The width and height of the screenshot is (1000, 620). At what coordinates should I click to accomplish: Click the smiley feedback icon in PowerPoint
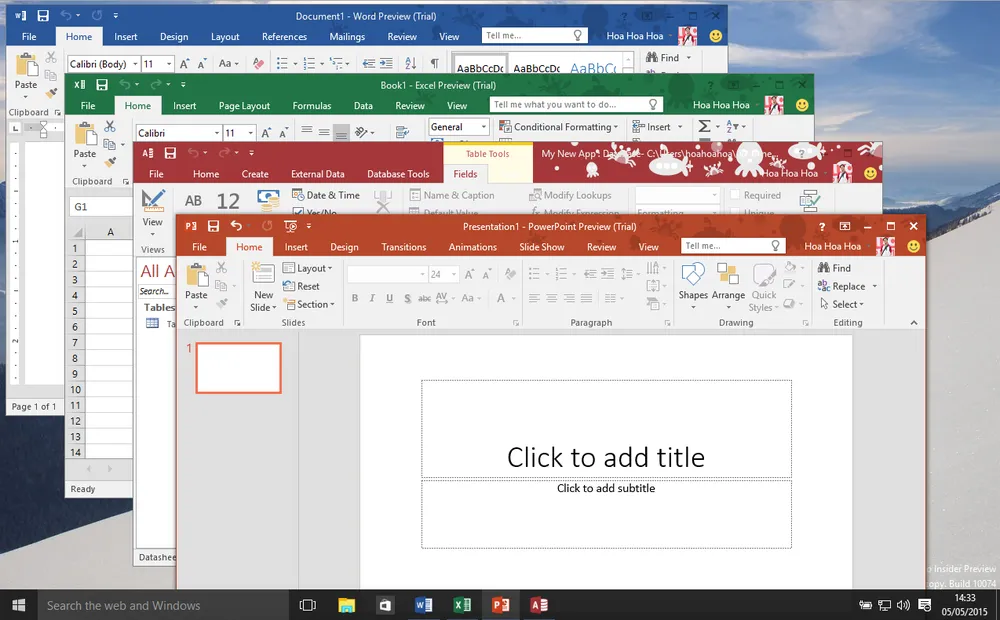(x=914, y=246)
